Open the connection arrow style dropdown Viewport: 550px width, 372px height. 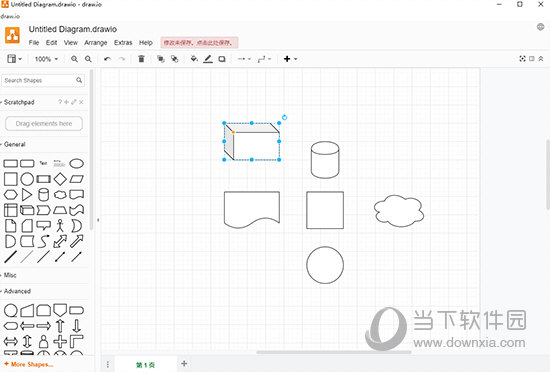(x=244, y=59)
